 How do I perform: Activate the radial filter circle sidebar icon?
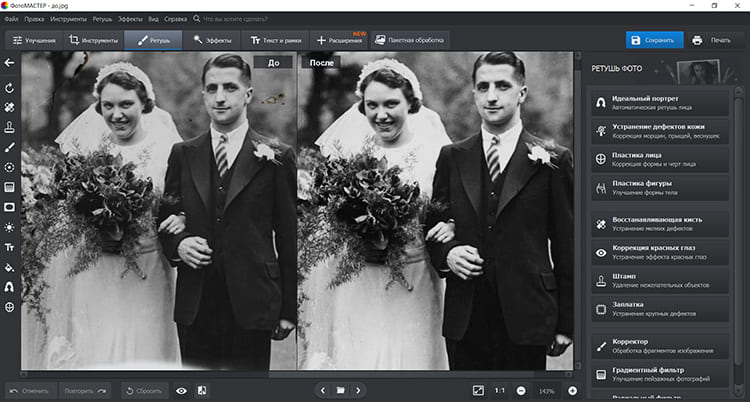(9, 167)
